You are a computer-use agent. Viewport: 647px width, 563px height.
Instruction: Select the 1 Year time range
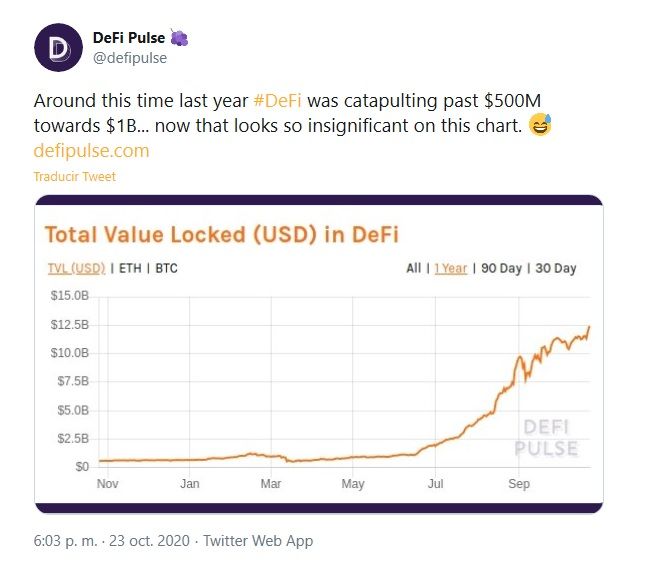coord(450,268)
